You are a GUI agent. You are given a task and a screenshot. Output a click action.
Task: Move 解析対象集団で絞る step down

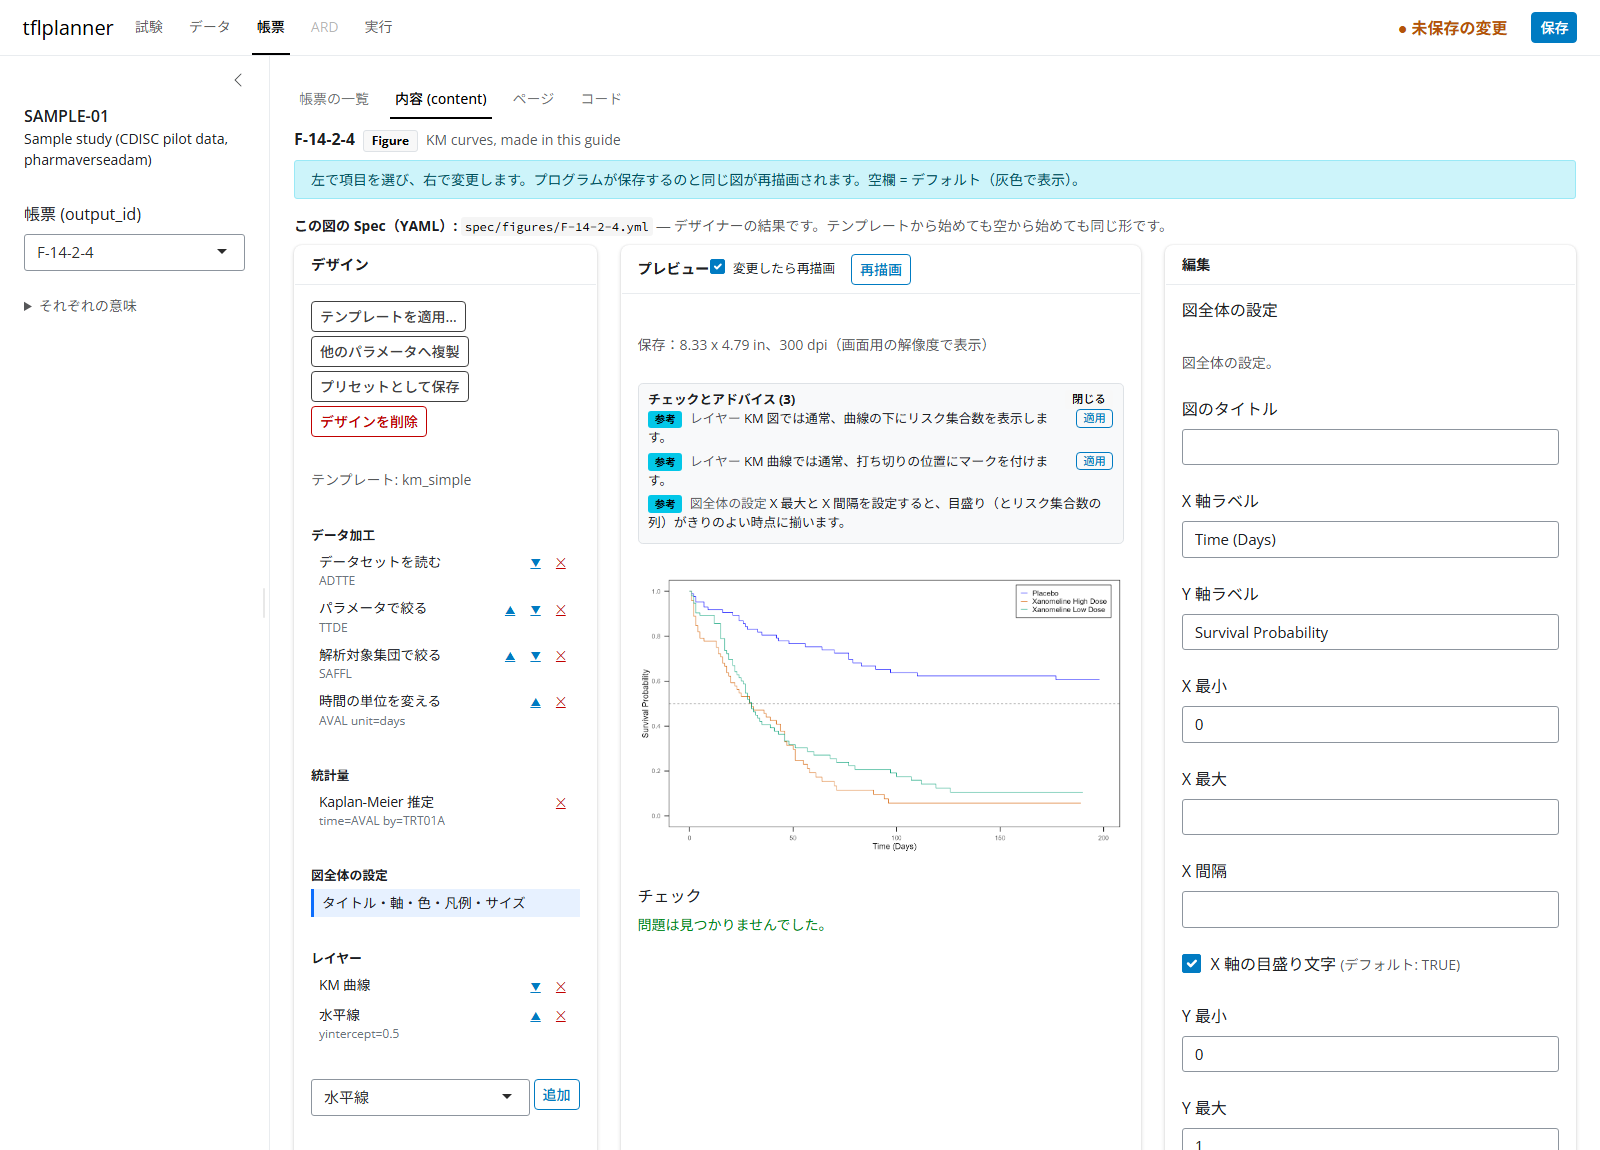coord(536,656)
